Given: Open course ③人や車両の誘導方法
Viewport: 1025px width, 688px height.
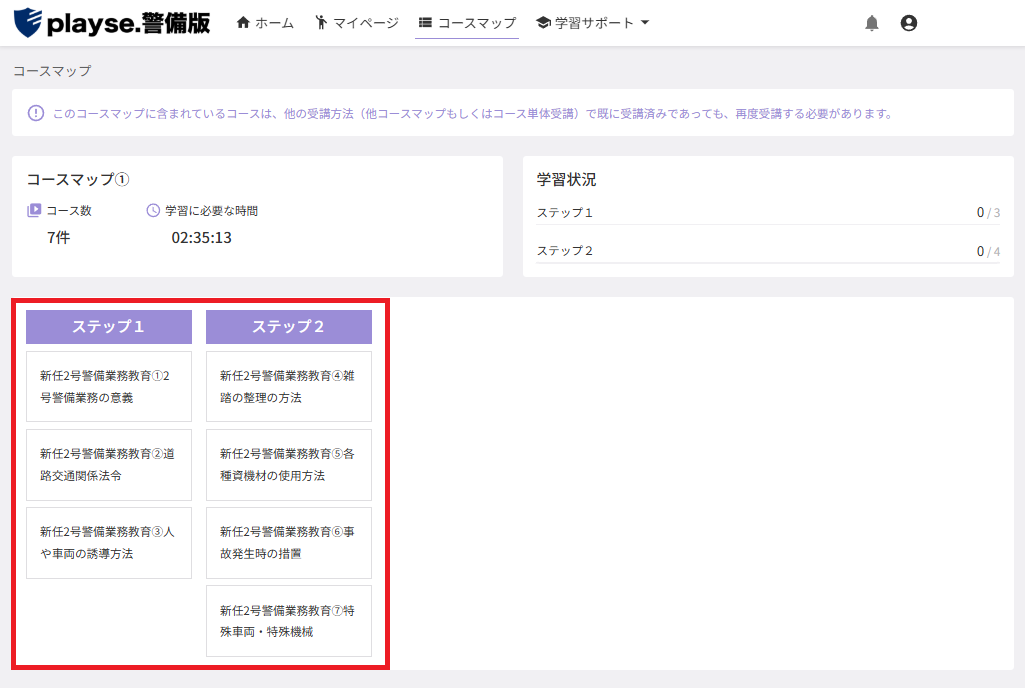Looking at the screenshot, I should click(109, 543).
